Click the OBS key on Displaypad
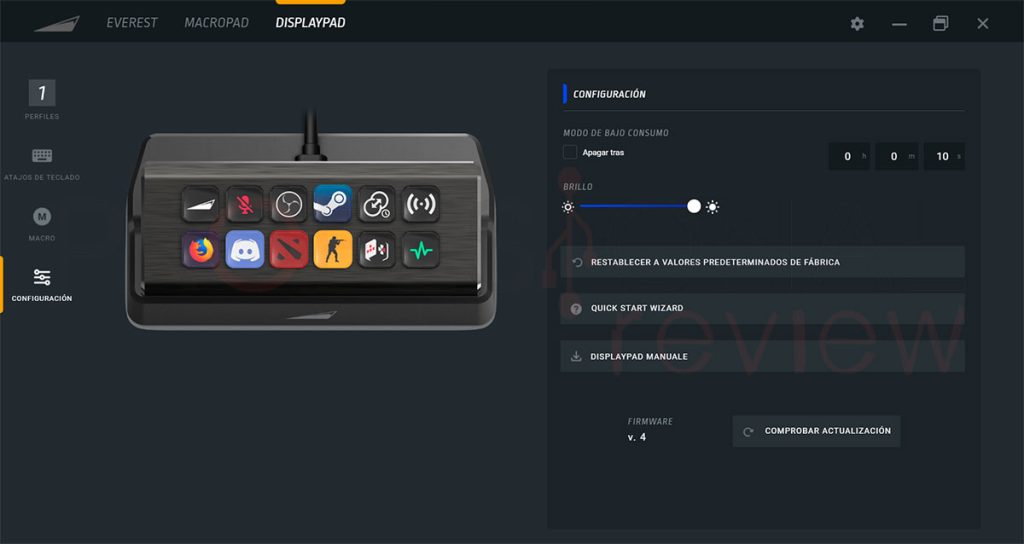This screenshot has height=544, width=1024. pyautogui.click(x=289, y=204)
